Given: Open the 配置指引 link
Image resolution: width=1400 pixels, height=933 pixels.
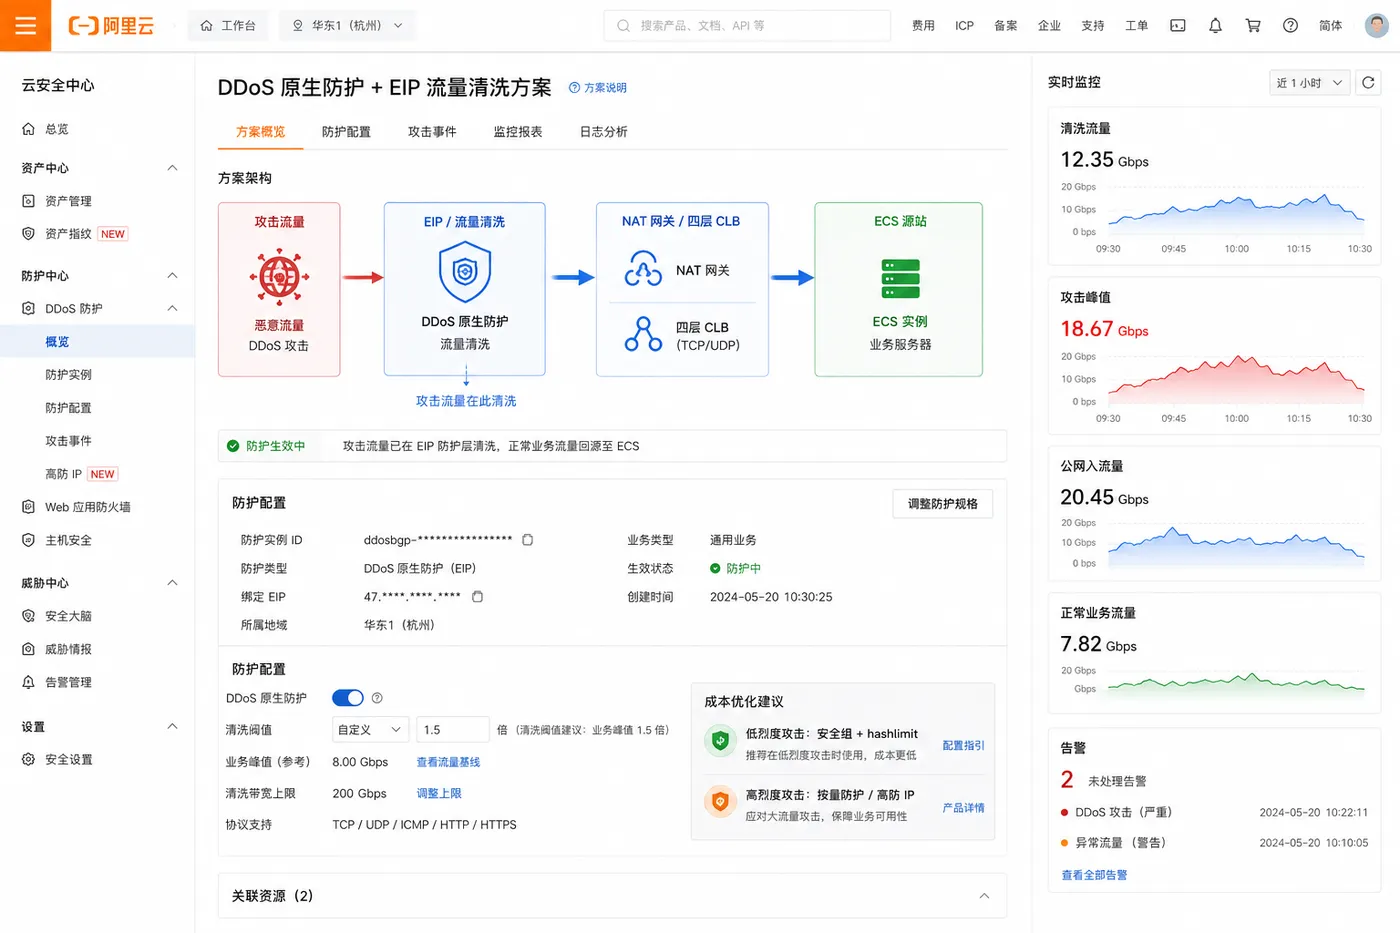Looking at the screenshot, I should point(963,746).
